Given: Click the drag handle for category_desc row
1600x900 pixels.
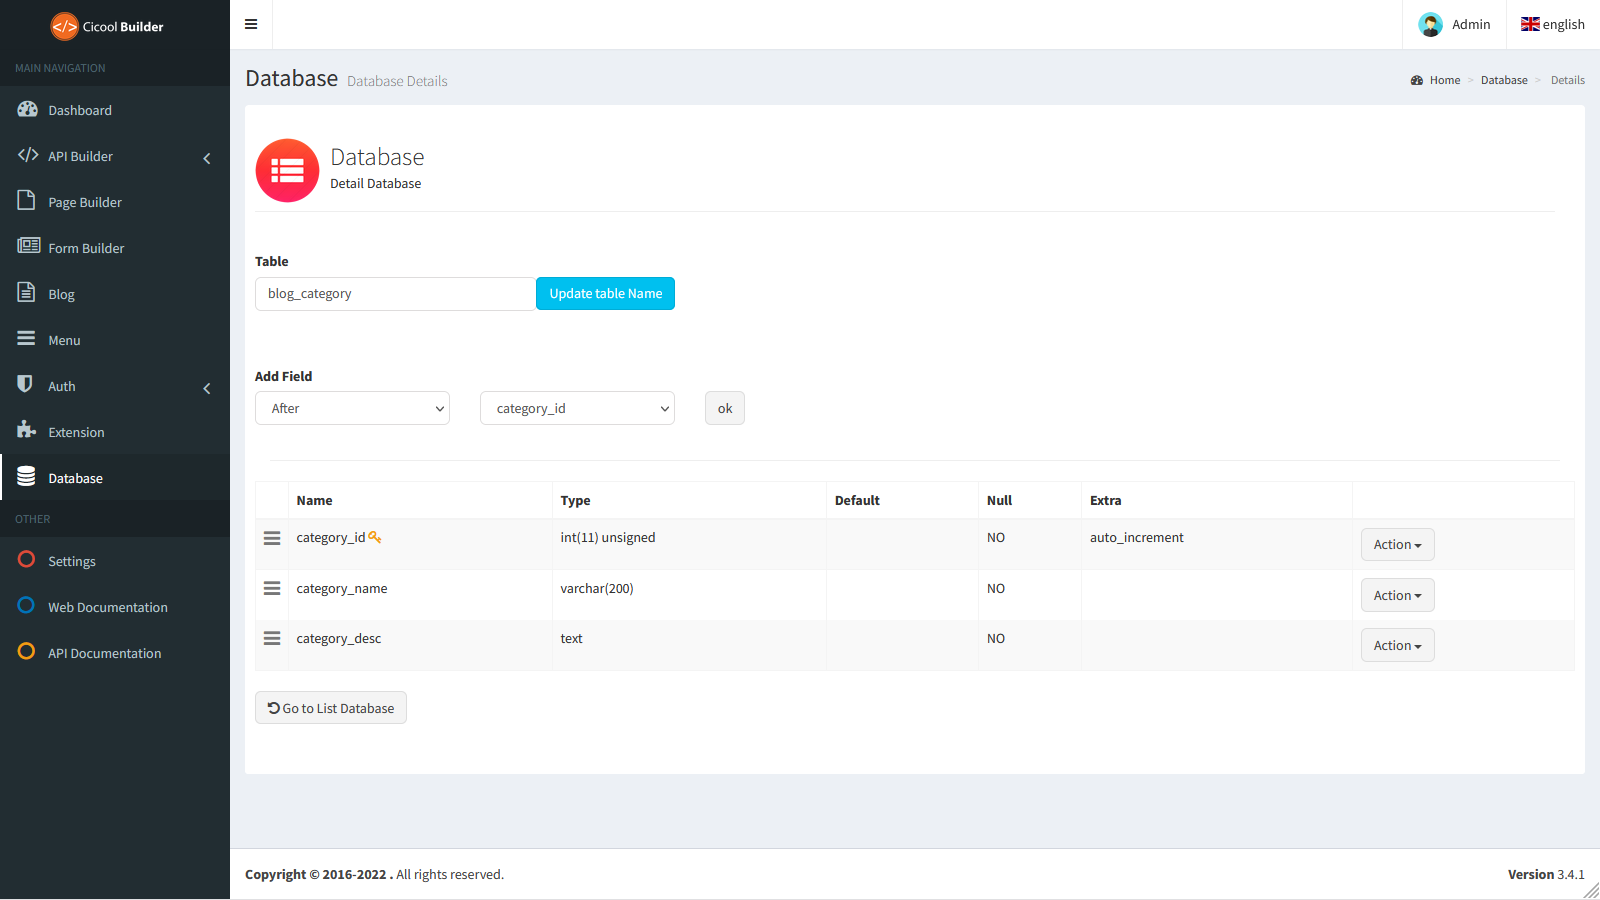Looking at the screenshot, I should tap(272, 638).
